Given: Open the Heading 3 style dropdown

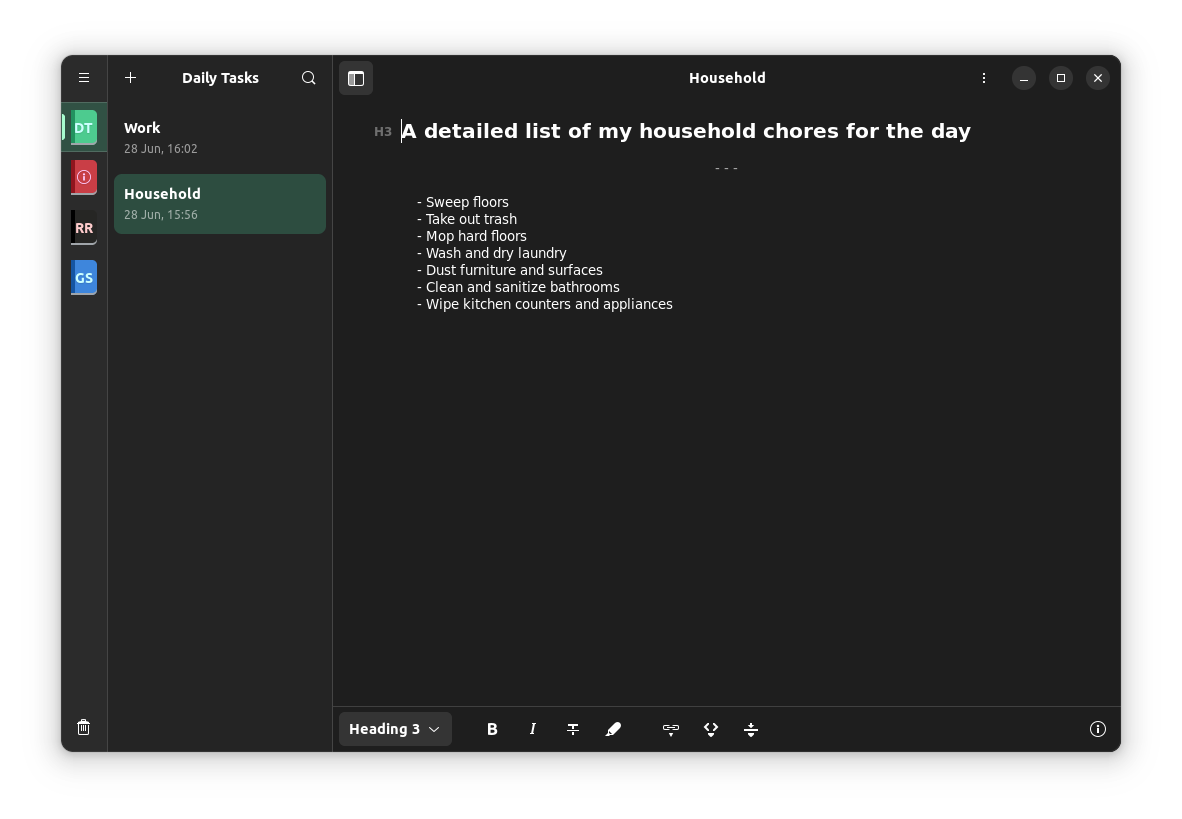Looking at the screenshot, I should pyautogui.click(x=395, y=729).
